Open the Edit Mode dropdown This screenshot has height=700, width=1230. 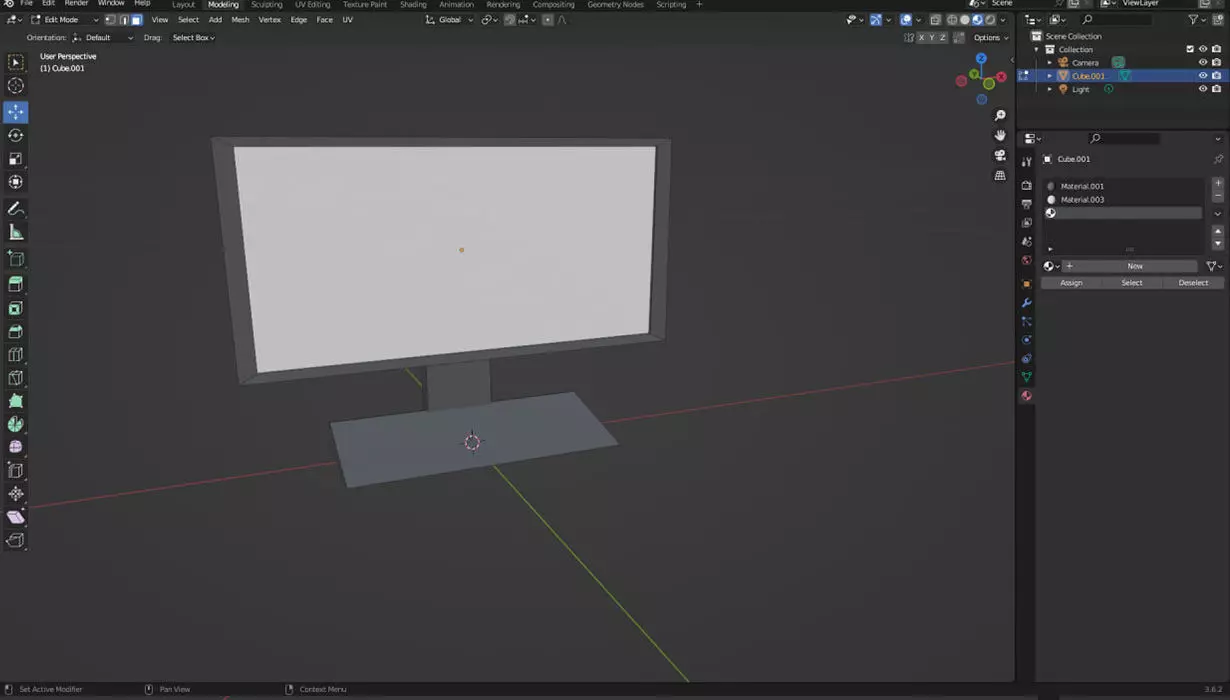pos(64,20)
